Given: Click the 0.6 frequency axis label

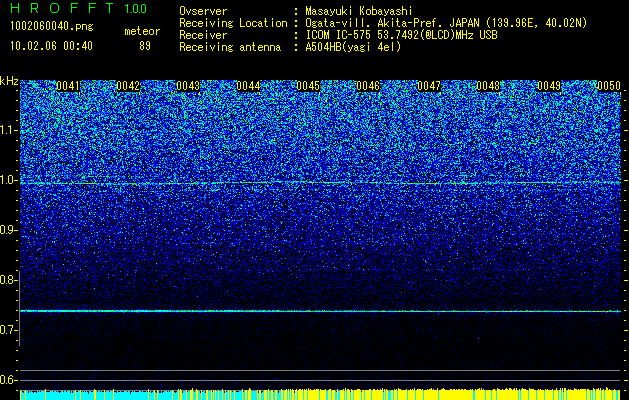Looking at the screenshot, I should 7,380.
